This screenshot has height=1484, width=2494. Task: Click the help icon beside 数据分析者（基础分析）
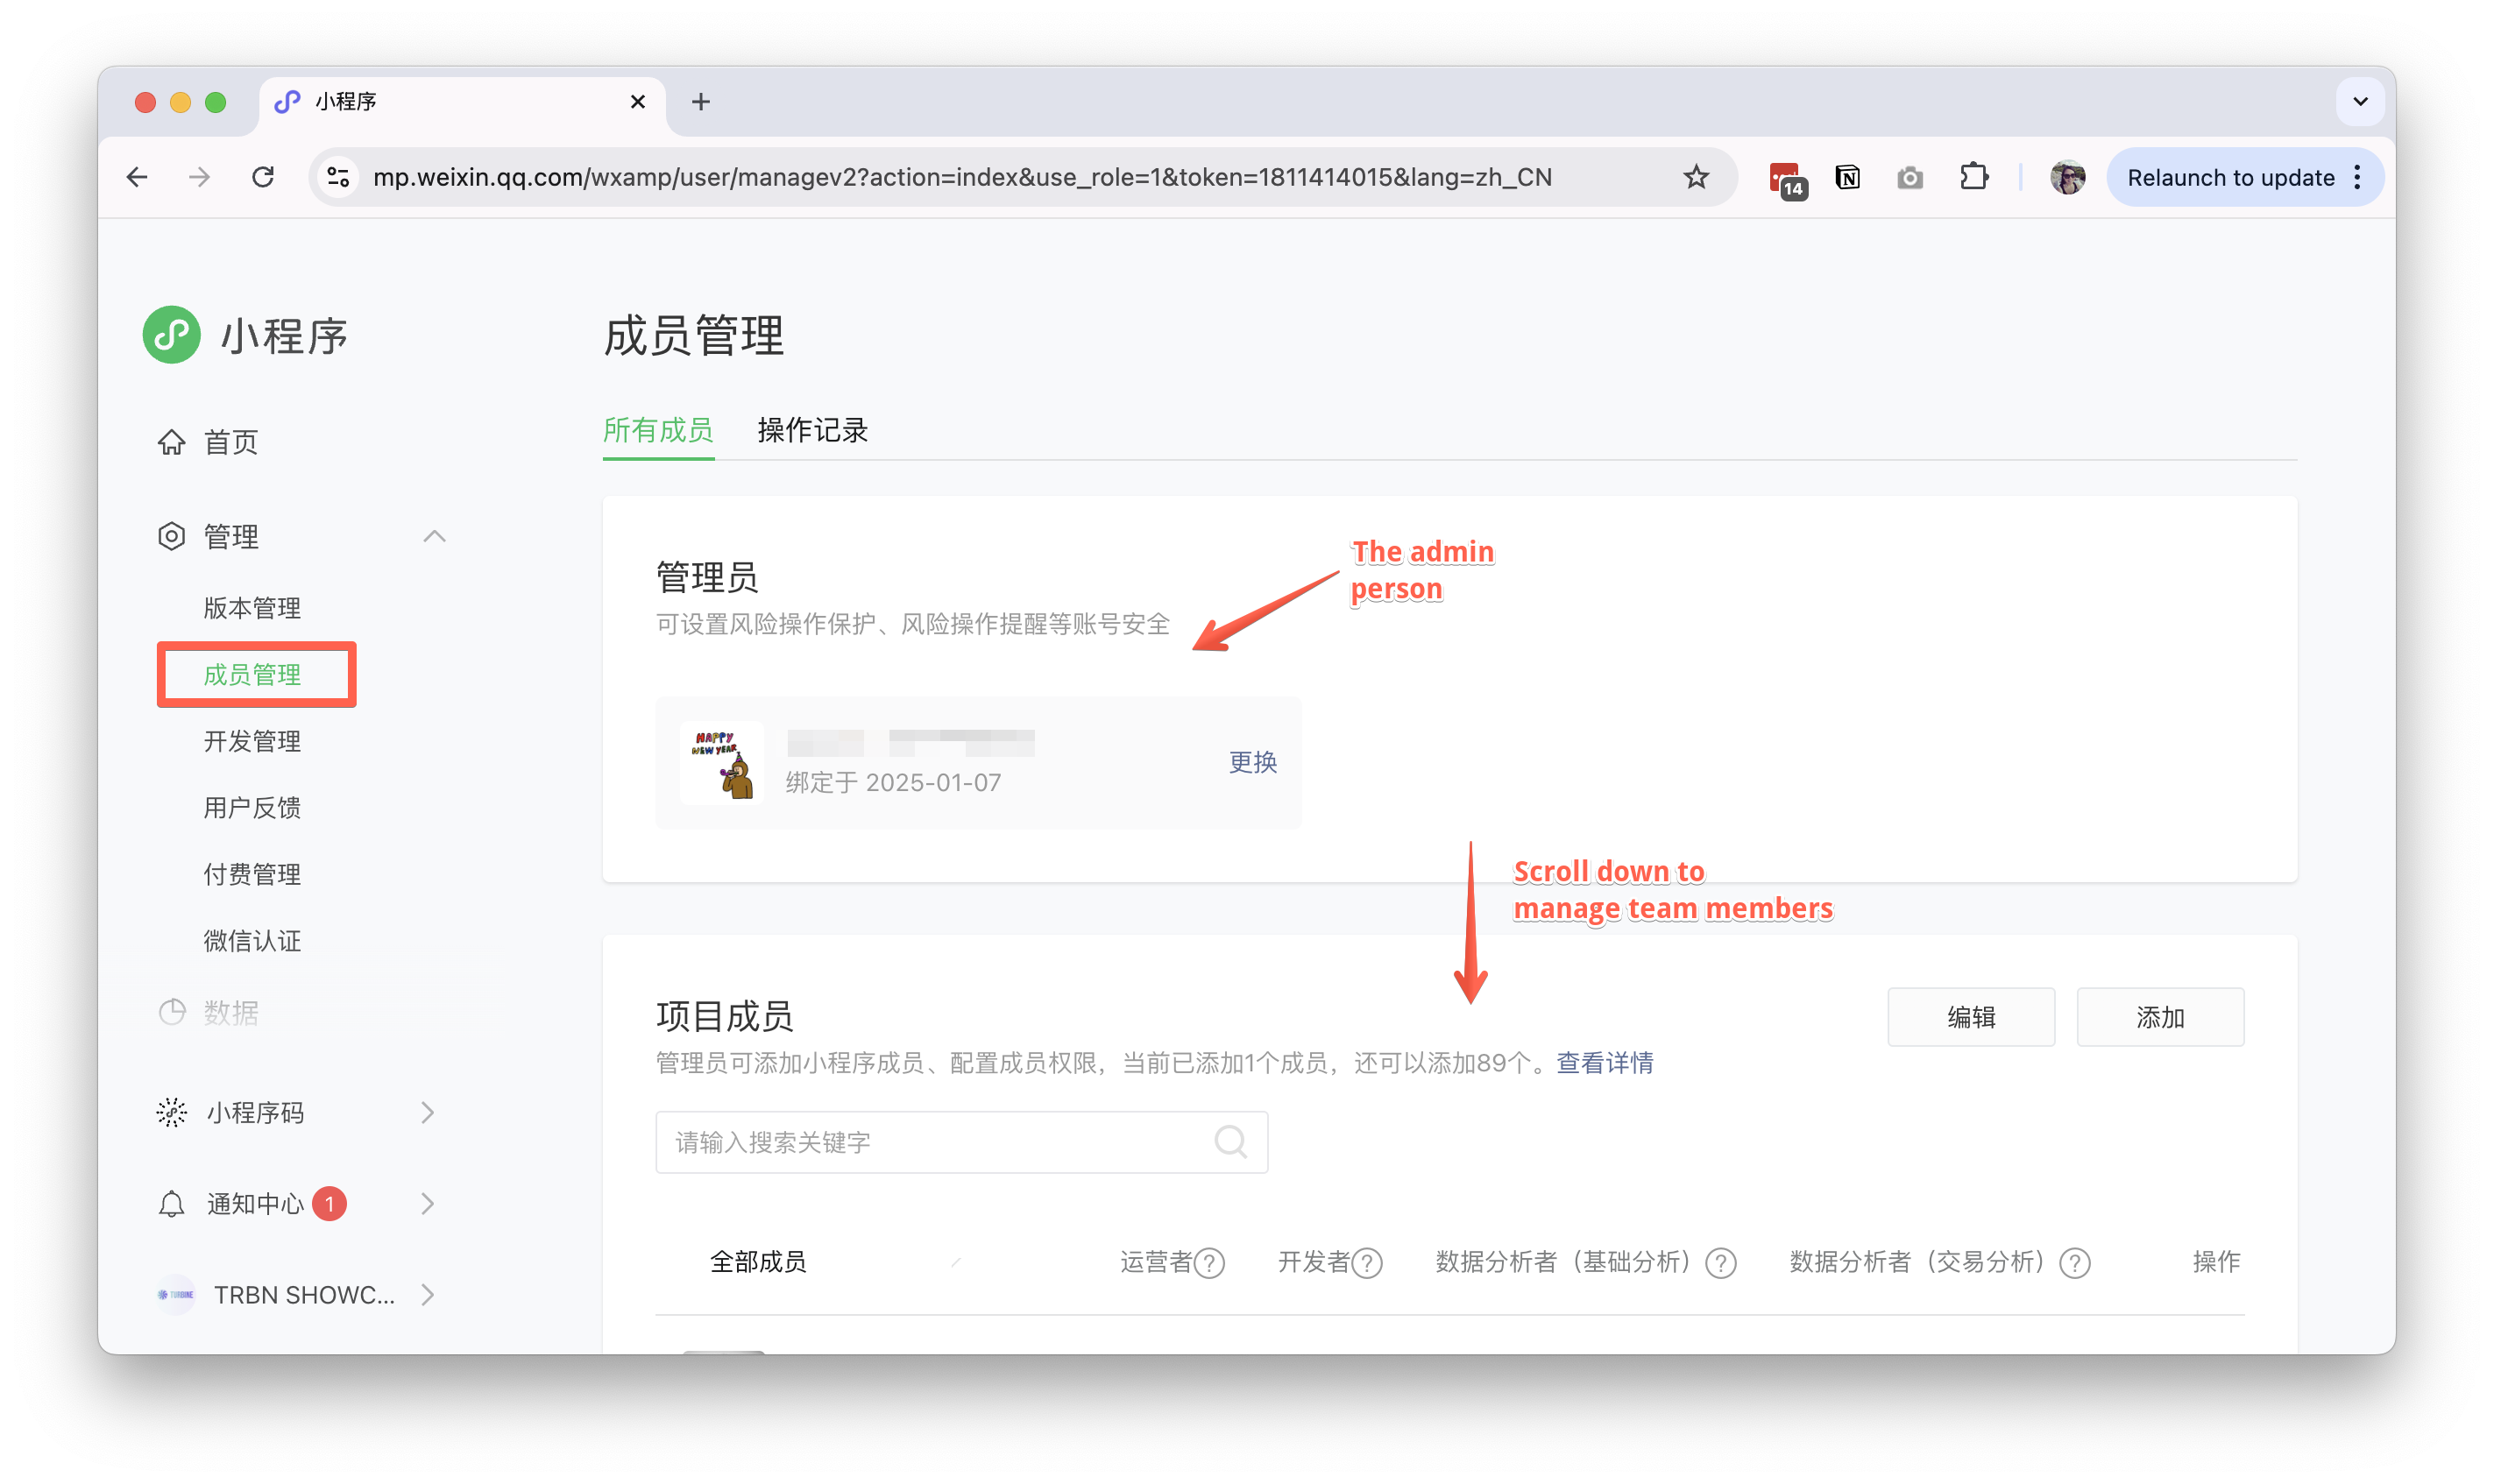1720,1263
